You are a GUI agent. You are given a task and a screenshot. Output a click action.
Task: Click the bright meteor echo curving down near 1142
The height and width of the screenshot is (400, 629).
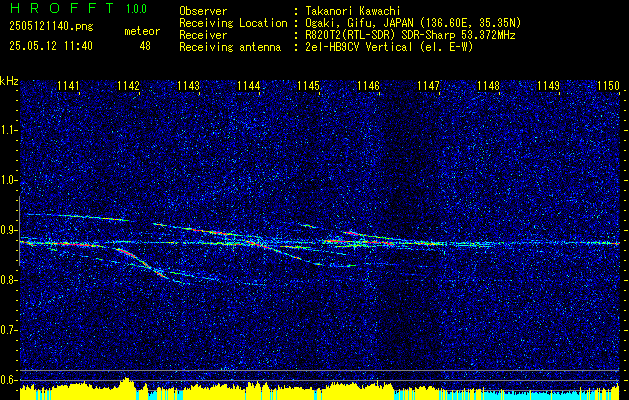(x=140, y=262)
